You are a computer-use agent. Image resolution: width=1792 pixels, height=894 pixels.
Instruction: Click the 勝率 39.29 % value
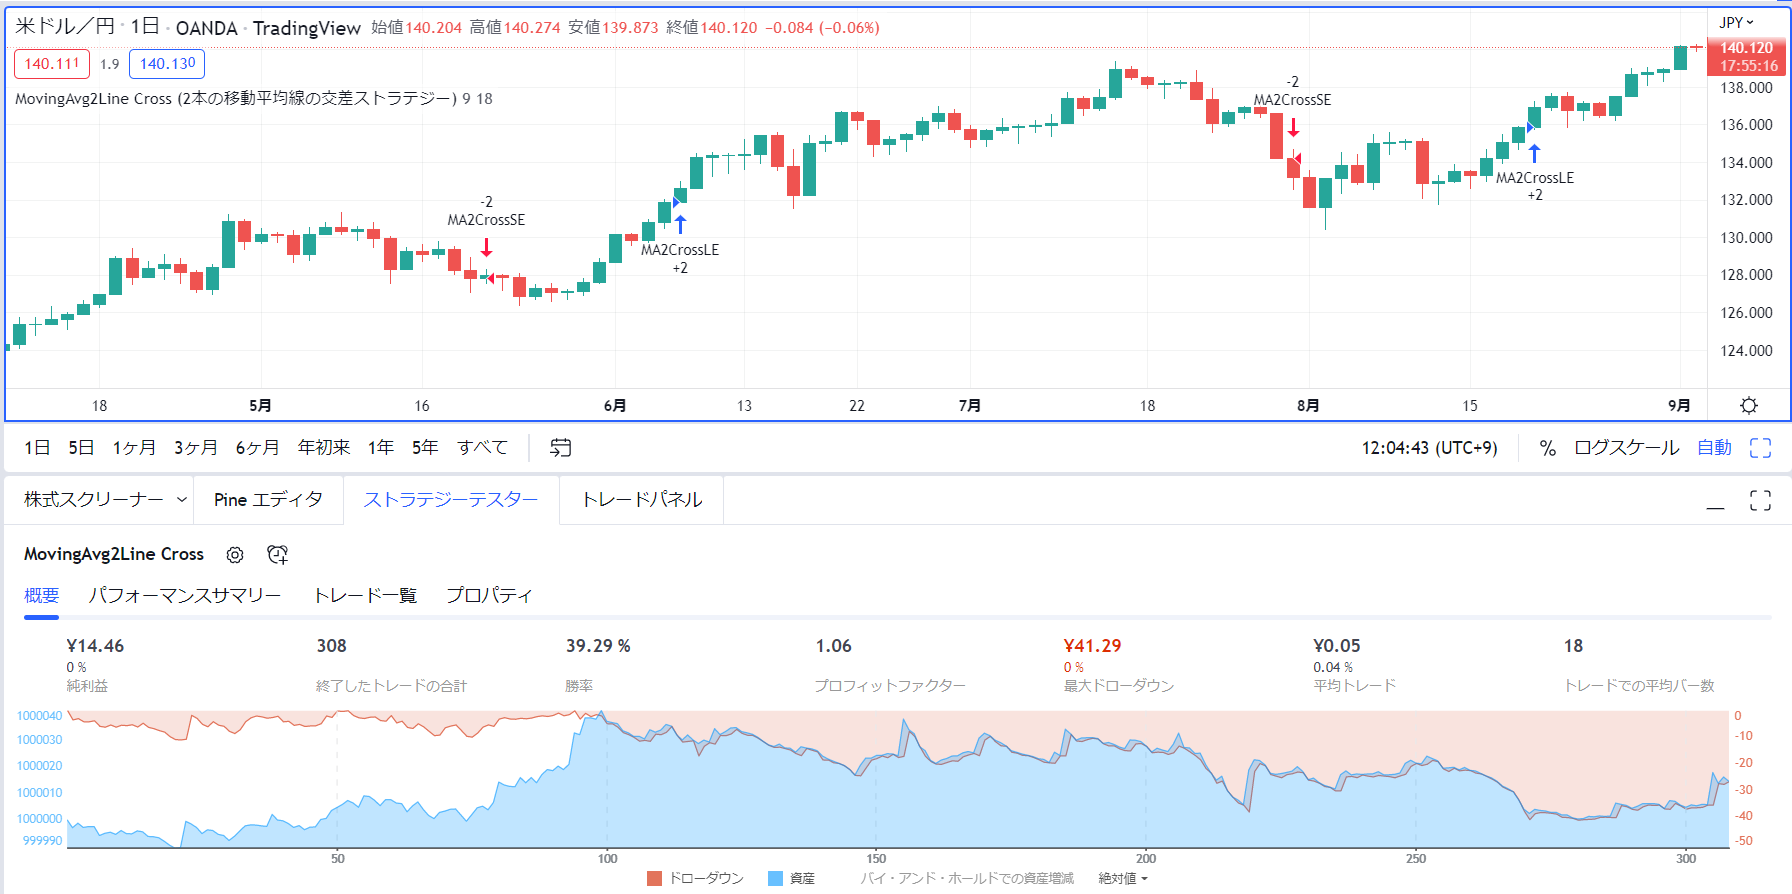598,646
